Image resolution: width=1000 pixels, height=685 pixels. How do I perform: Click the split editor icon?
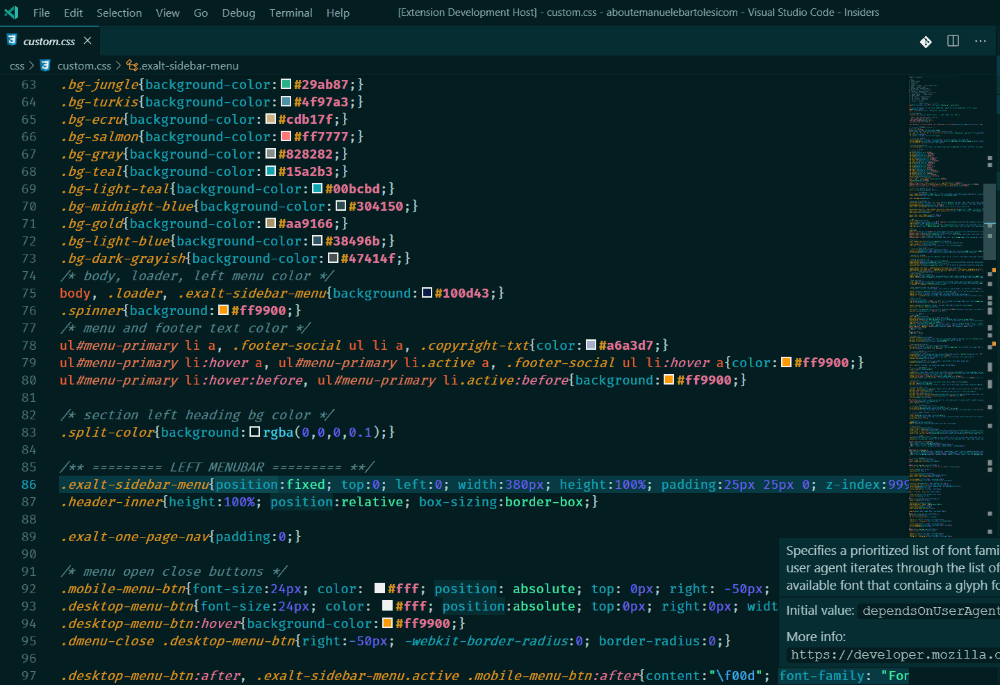coord(953,41)
